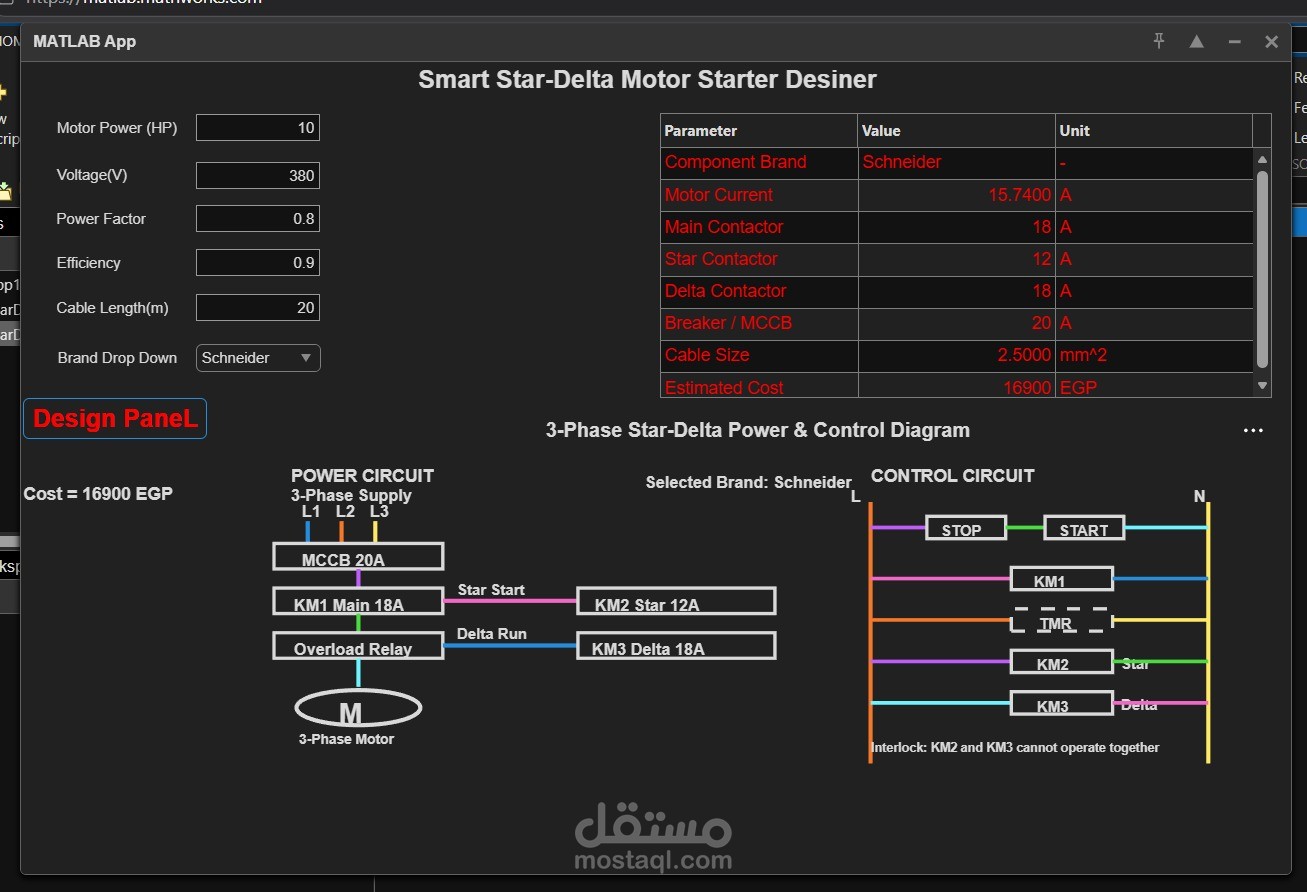
Task: Click the KM3 Delta 18A block
Action: coord(676,646)
